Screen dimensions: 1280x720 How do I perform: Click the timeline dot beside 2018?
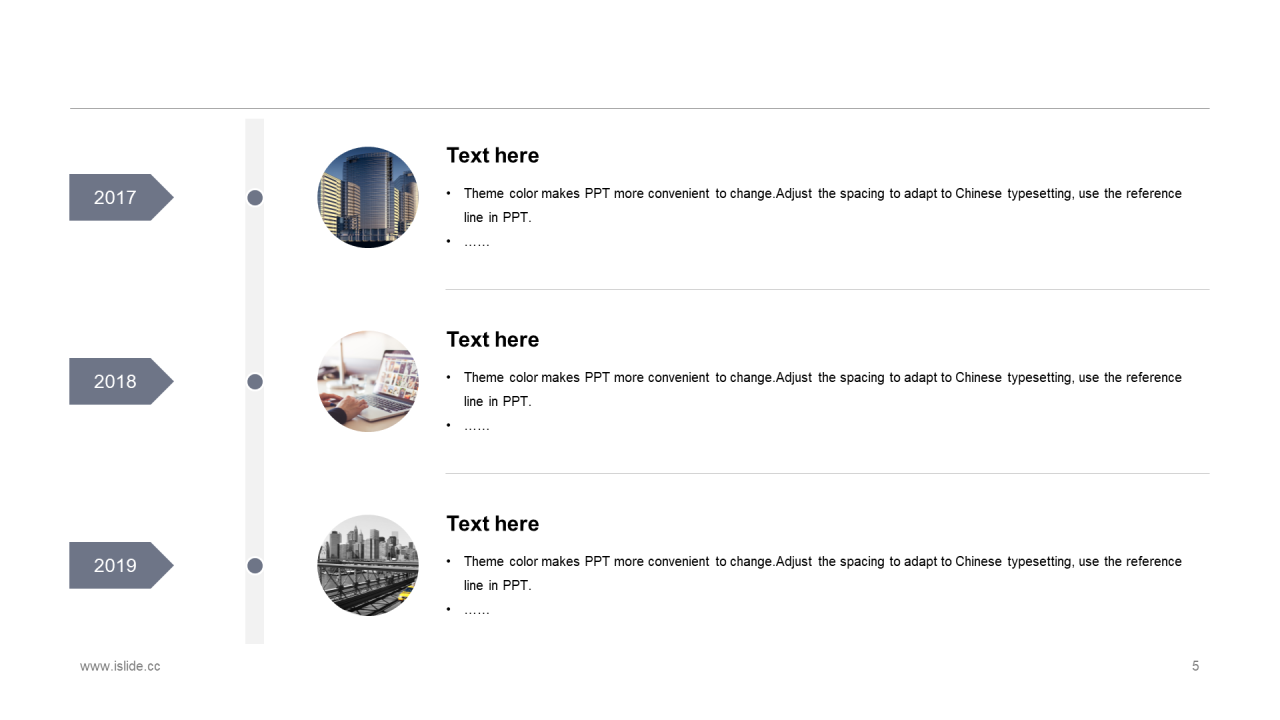[255, 382]
